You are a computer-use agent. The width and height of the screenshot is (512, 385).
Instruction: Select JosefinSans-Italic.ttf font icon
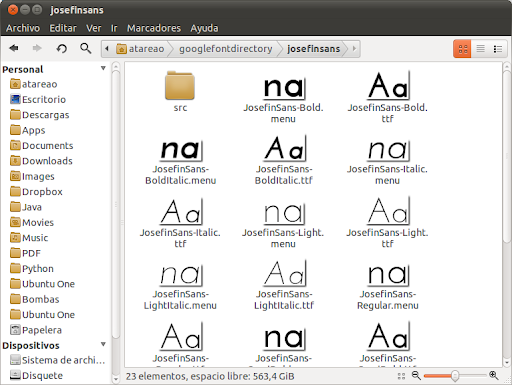click(181, 211)
